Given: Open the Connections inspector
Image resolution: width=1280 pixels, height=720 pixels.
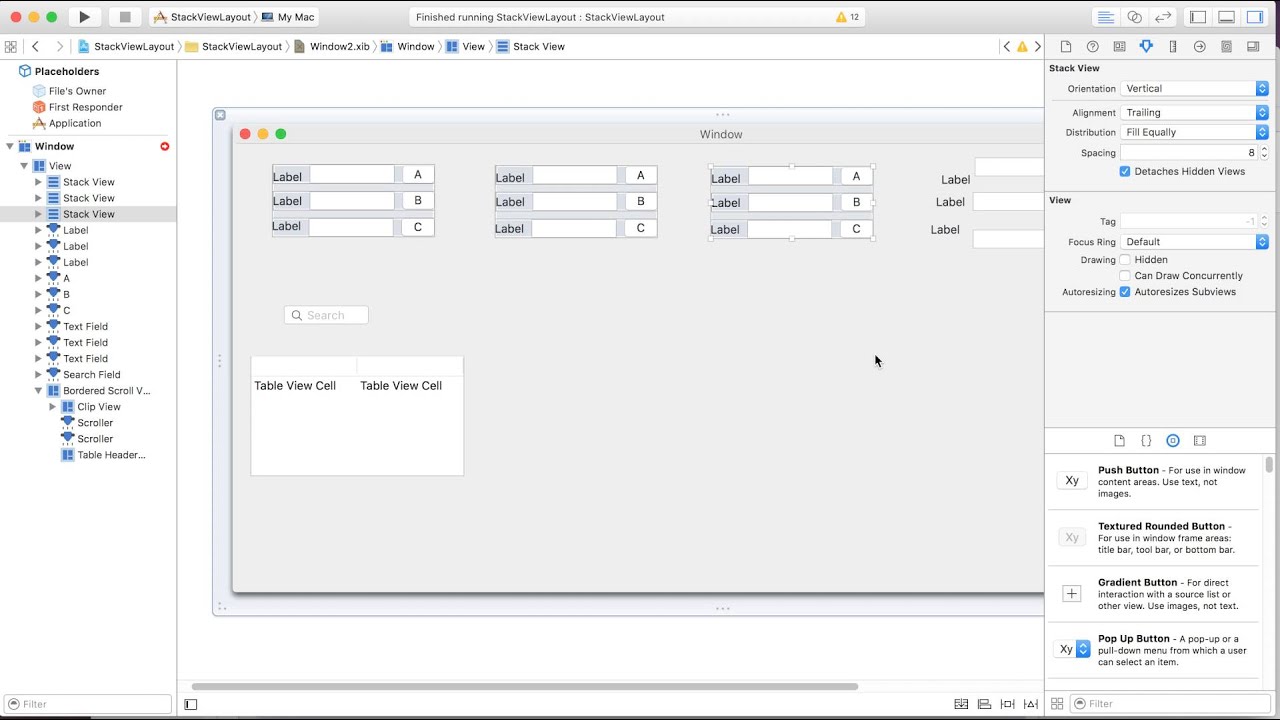Looking at the screenshot, I should point(1200,47).
